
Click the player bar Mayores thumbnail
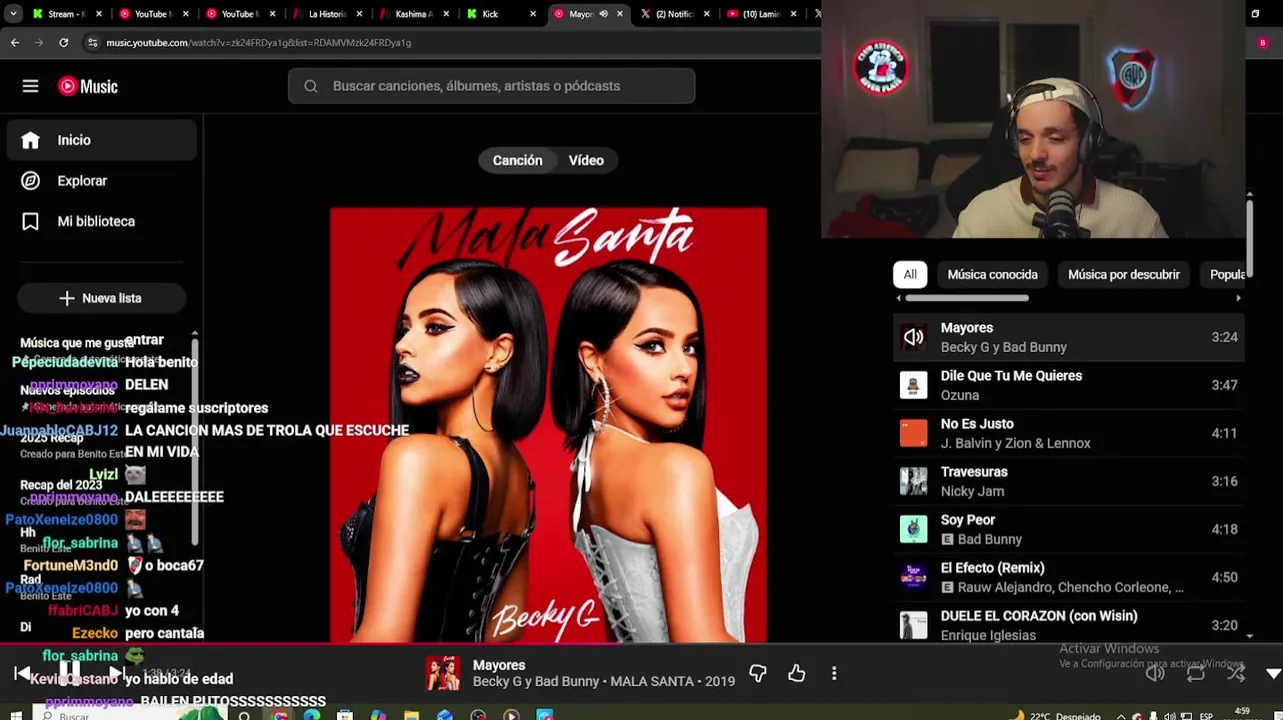pos(443,673)
